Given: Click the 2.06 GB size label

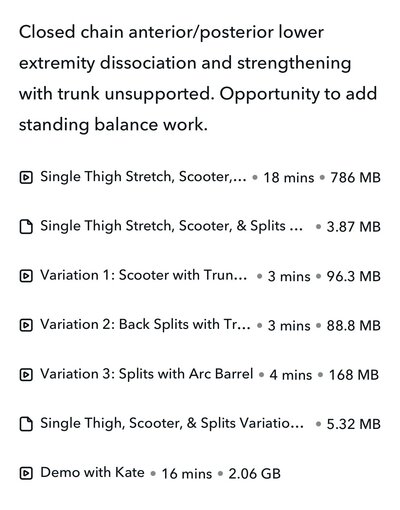Looking at the screenshot, I should 254,474.
